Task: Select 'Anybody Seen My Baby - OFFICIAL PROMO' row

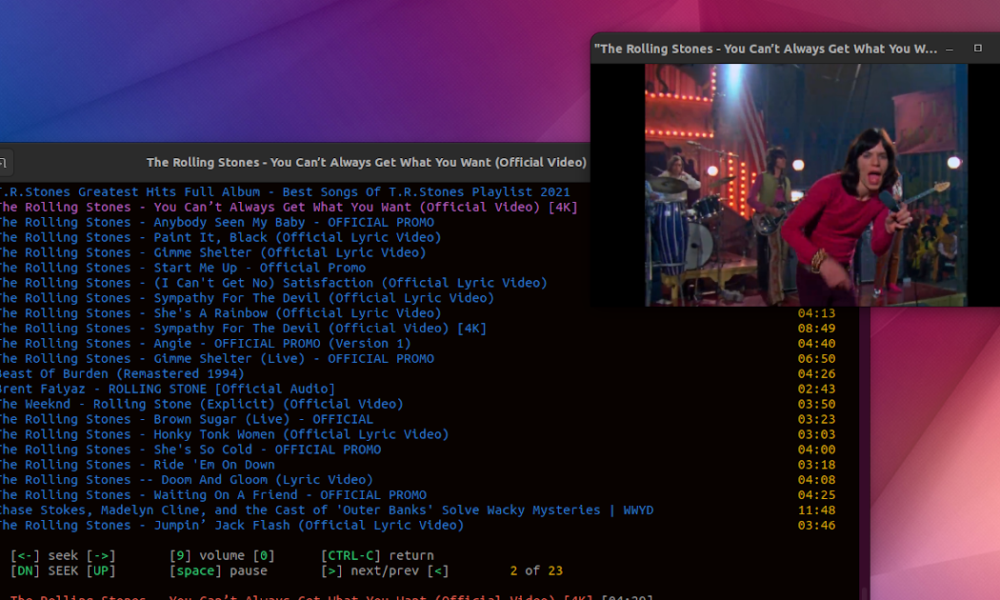Action: [x=217, y=223]
